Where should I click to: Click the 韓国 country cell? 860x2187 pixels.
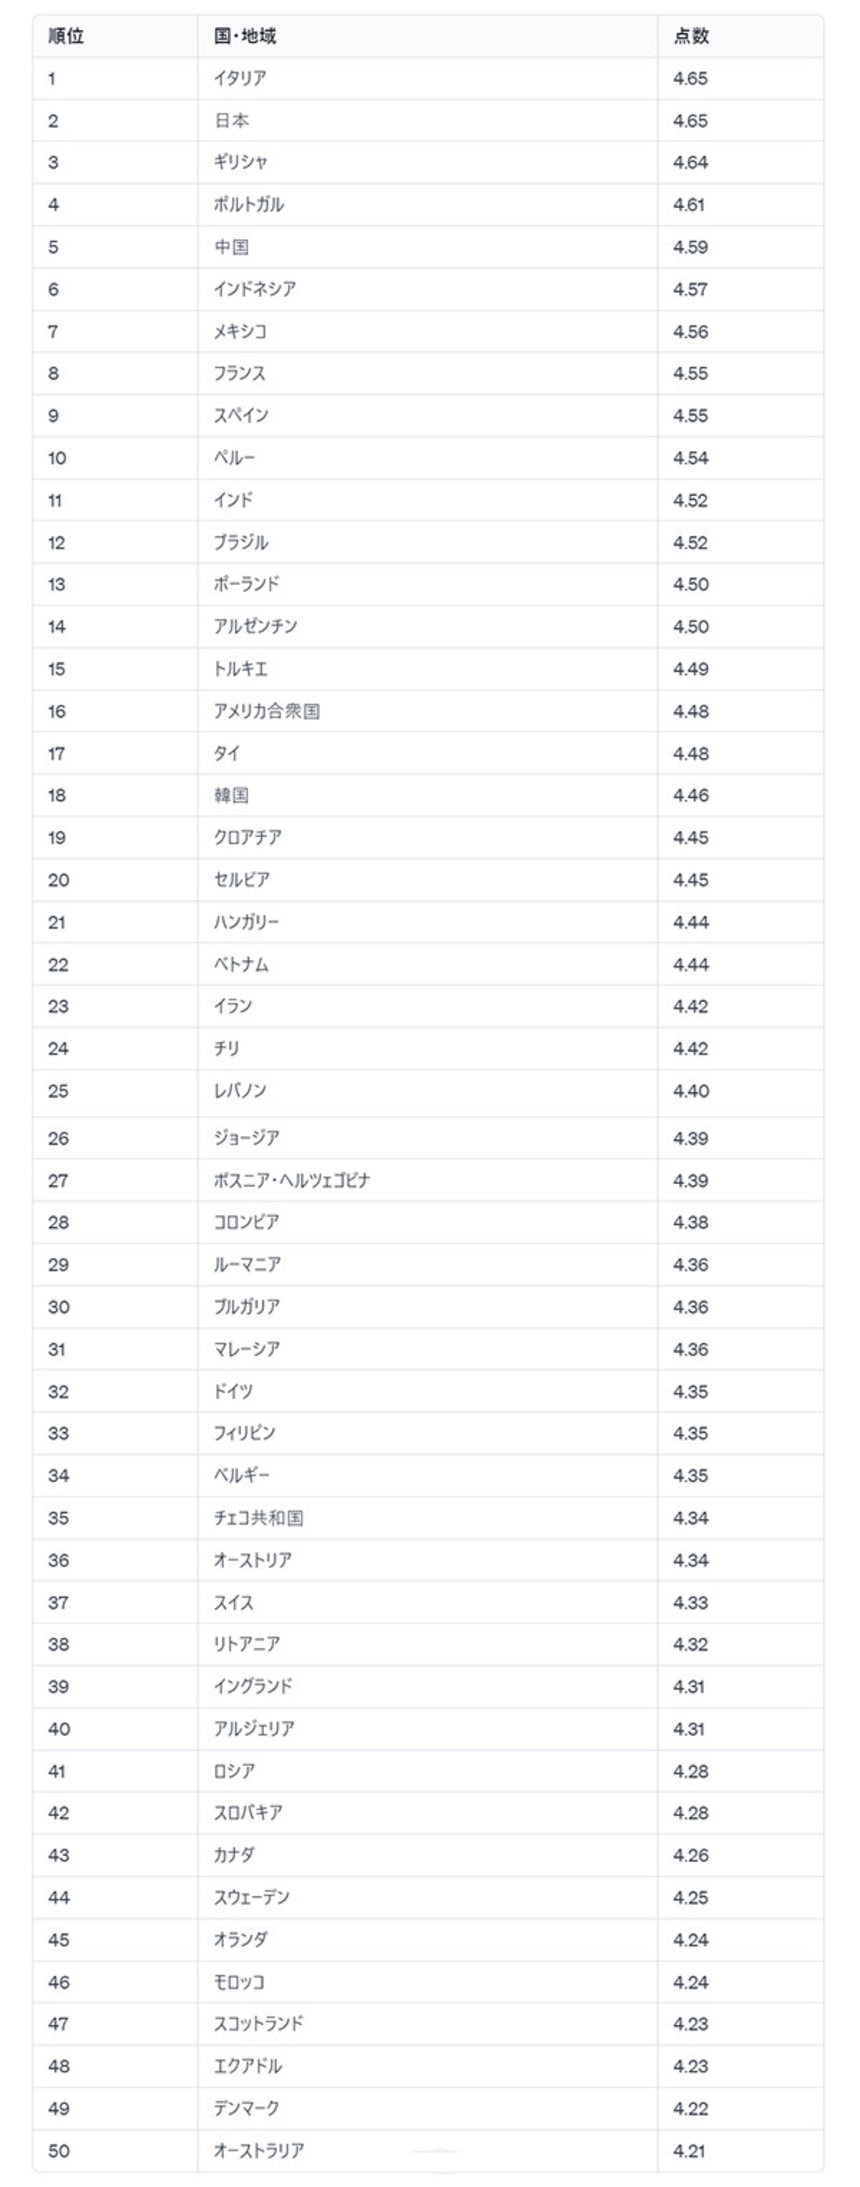click(232, 796)
